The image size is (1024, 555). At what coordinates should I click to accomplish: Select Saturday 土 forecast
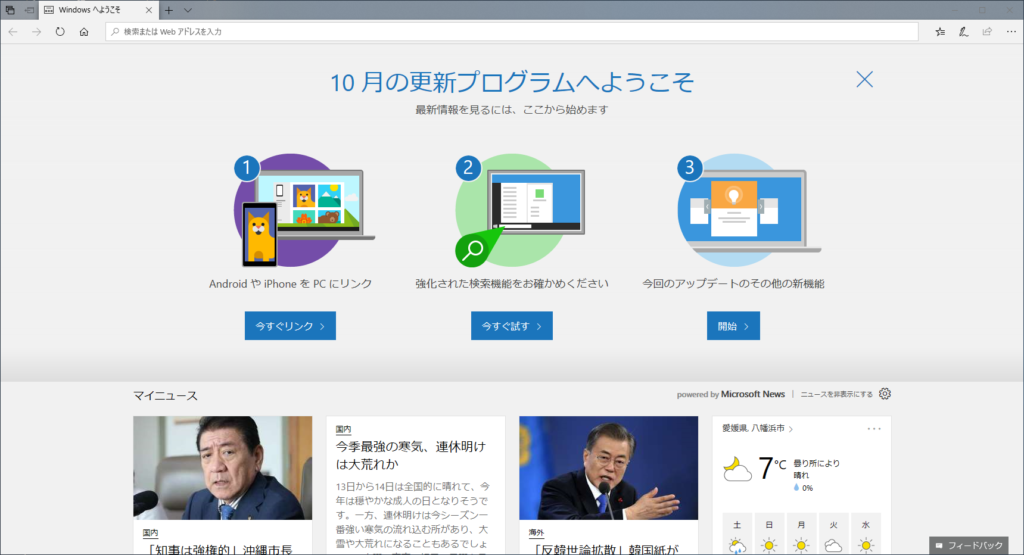click(737, 534)
